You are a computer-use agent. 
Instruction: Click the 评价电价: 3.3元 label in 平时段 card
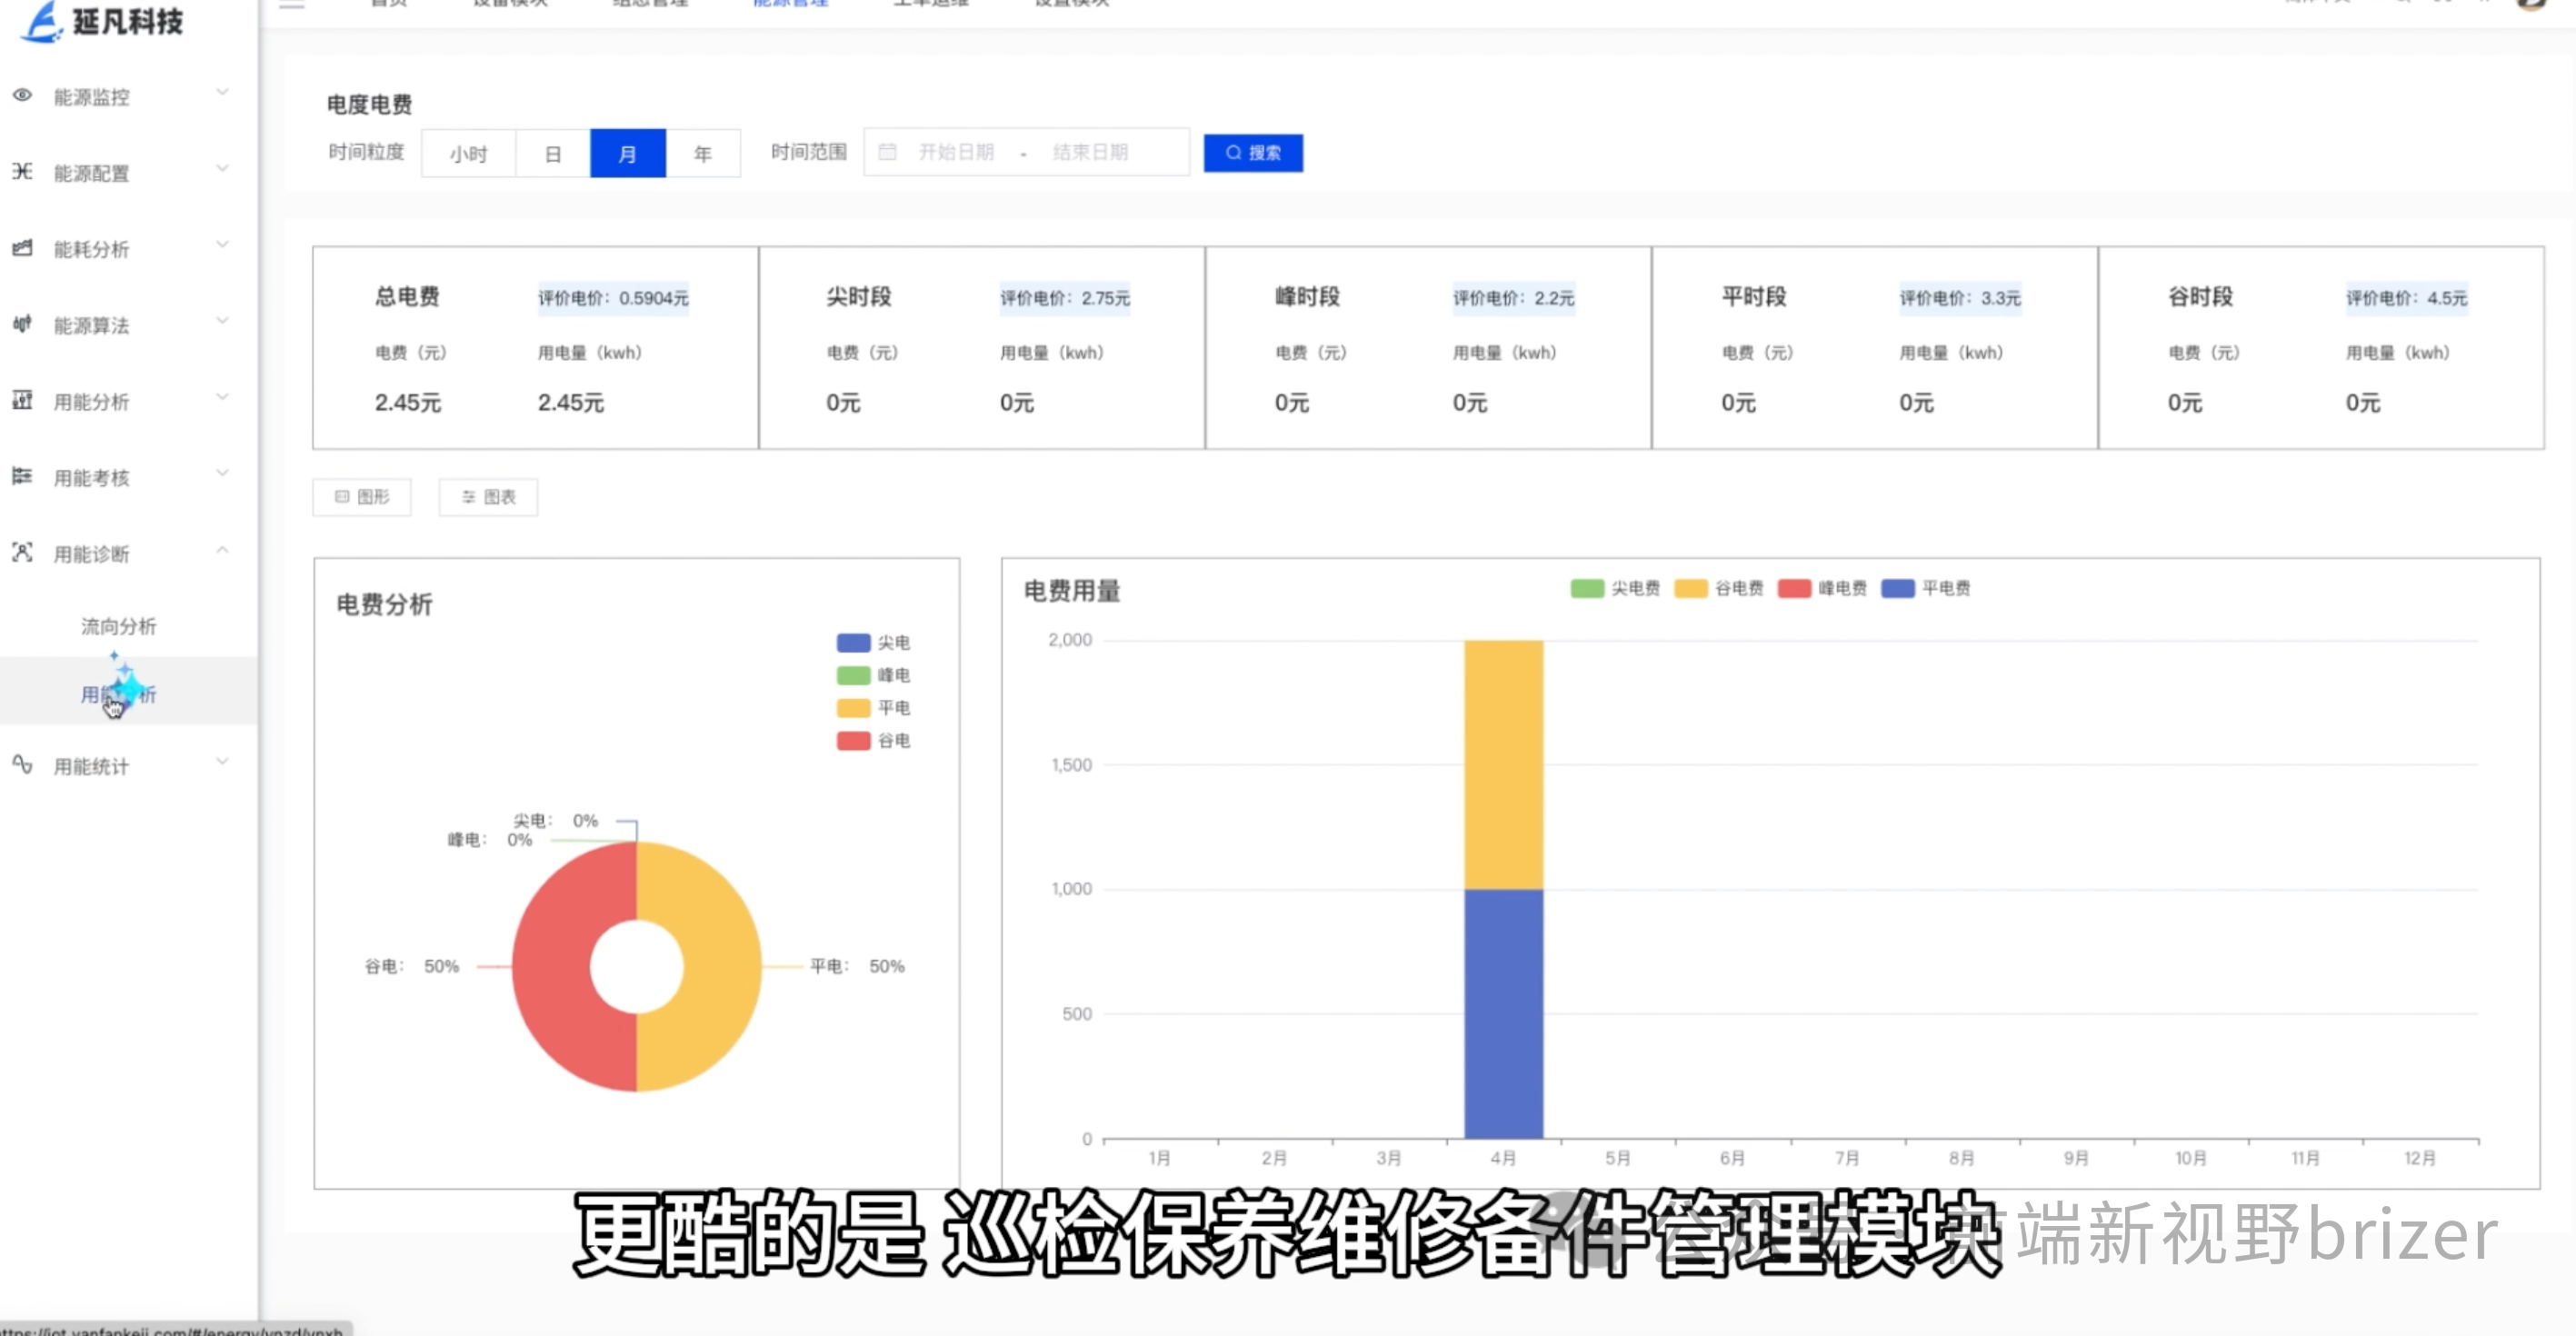(1960, 298)
